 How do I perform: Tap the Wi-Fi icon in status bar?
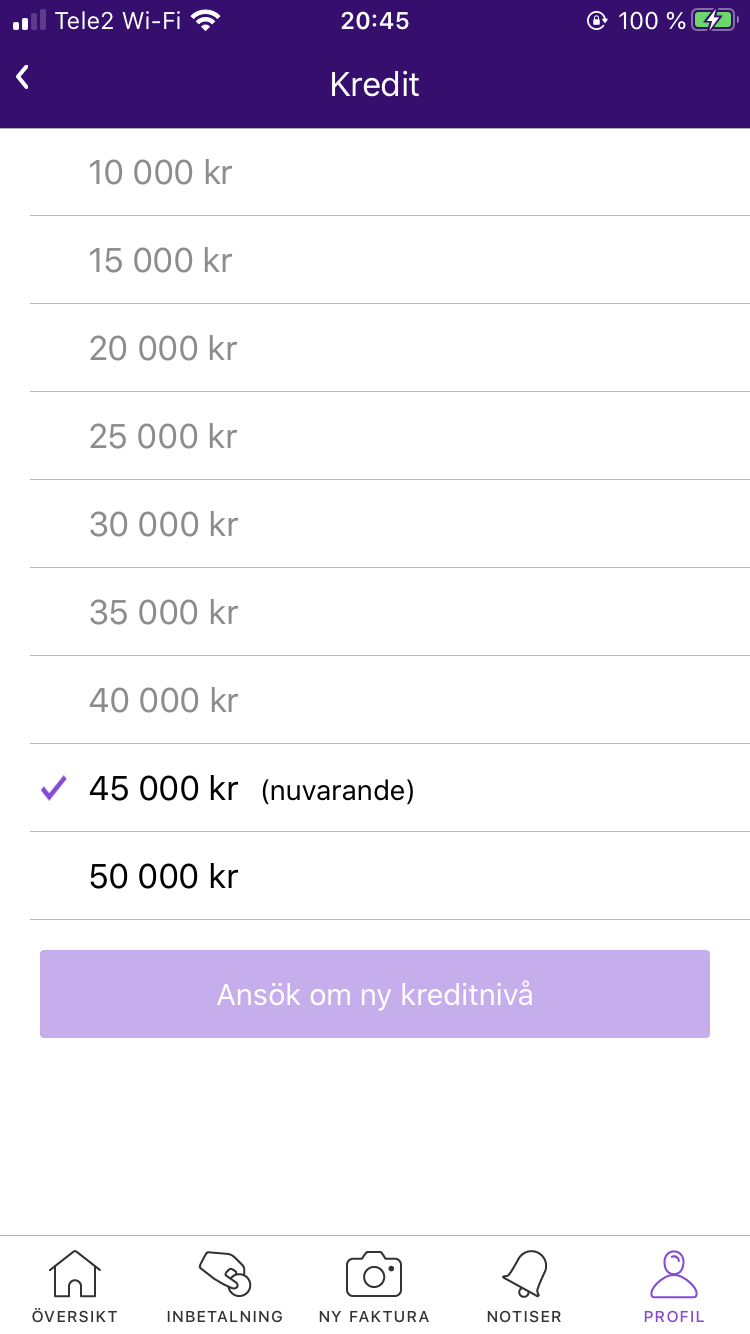click(x=206, y=21)
